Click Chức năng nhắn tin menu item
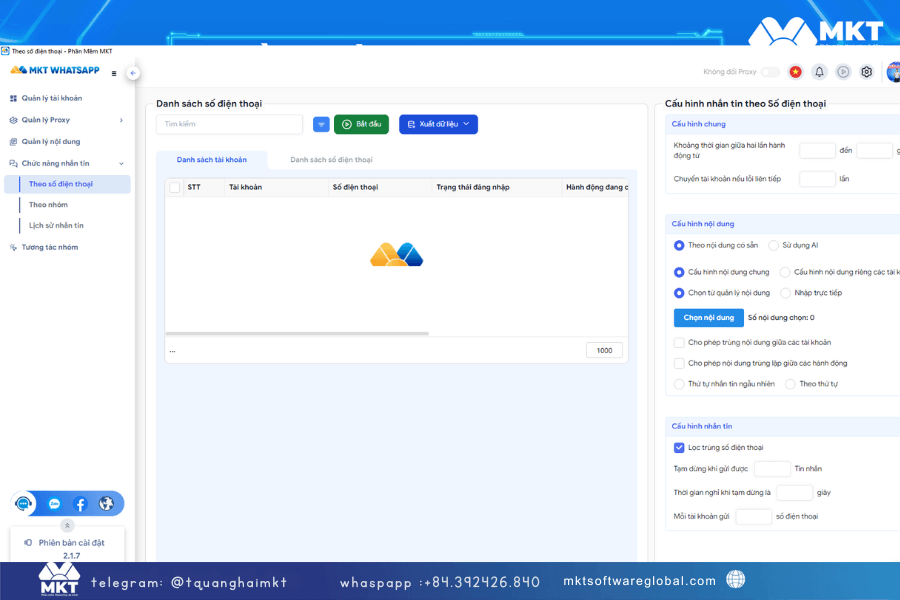The height and width of the screenshot is (600, 900). click(55, 164)
